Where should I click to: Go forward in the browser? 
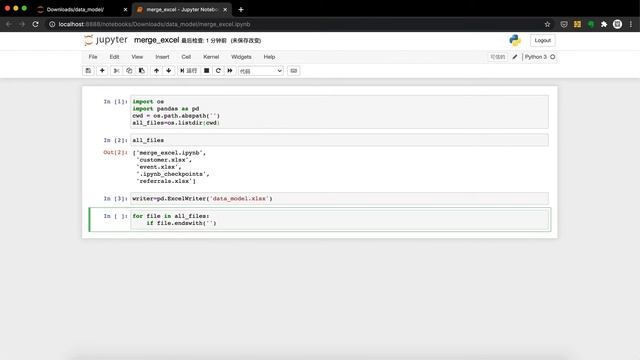22,24
